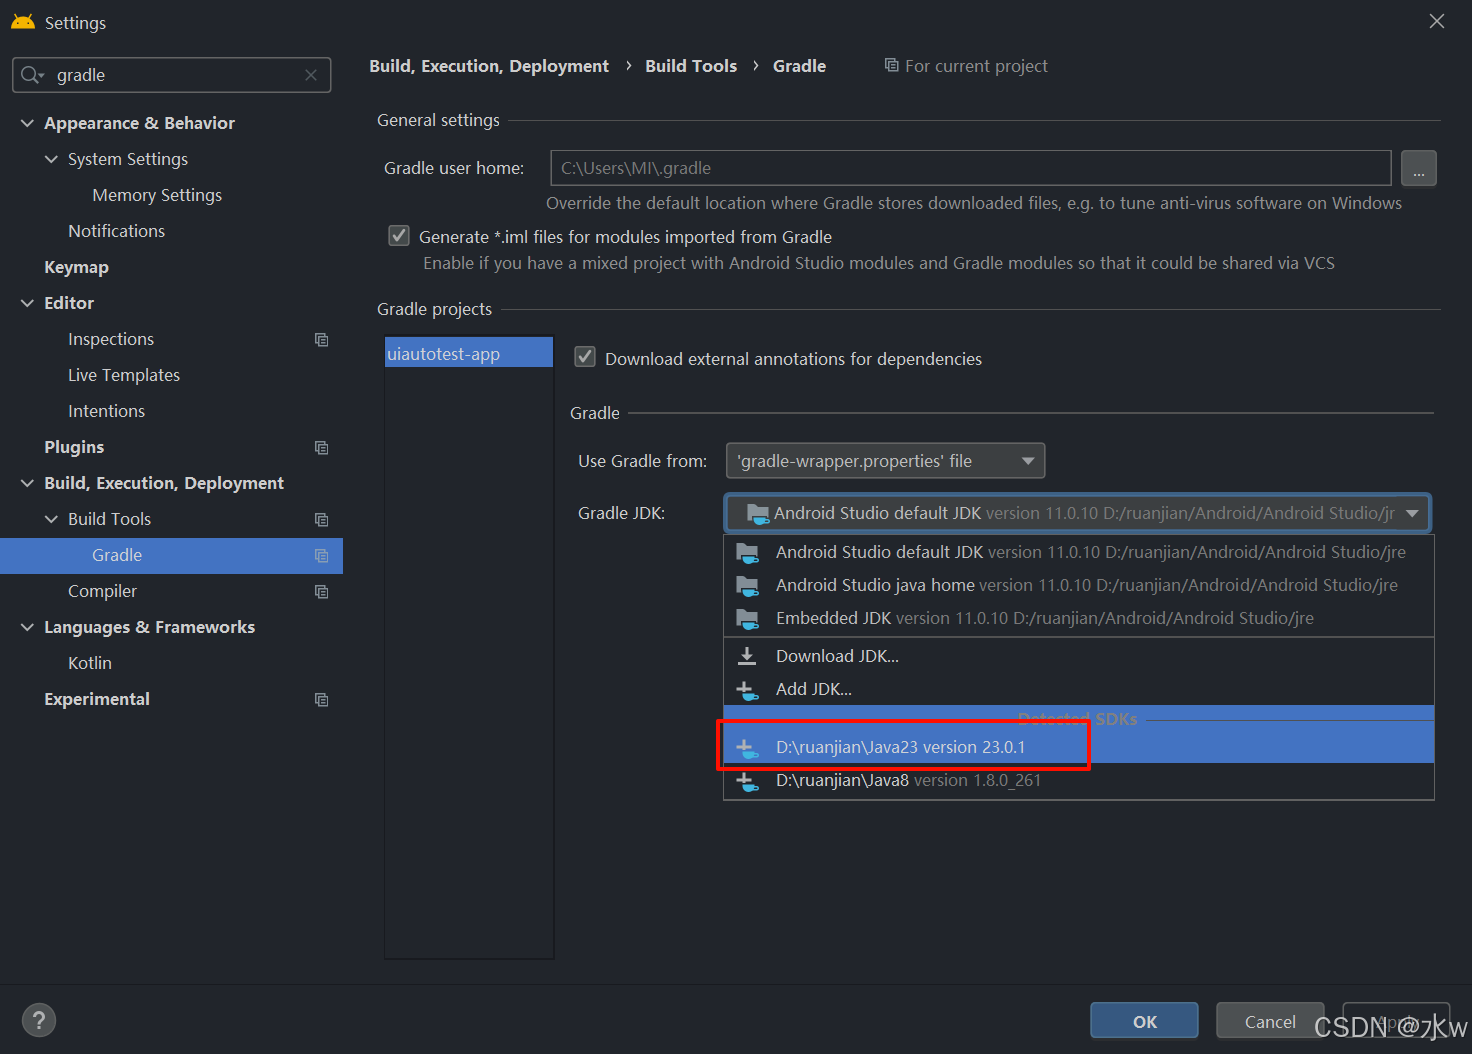Open Compiler tree item
Screen dimensions: 1472x1054
tap(102, 591)
